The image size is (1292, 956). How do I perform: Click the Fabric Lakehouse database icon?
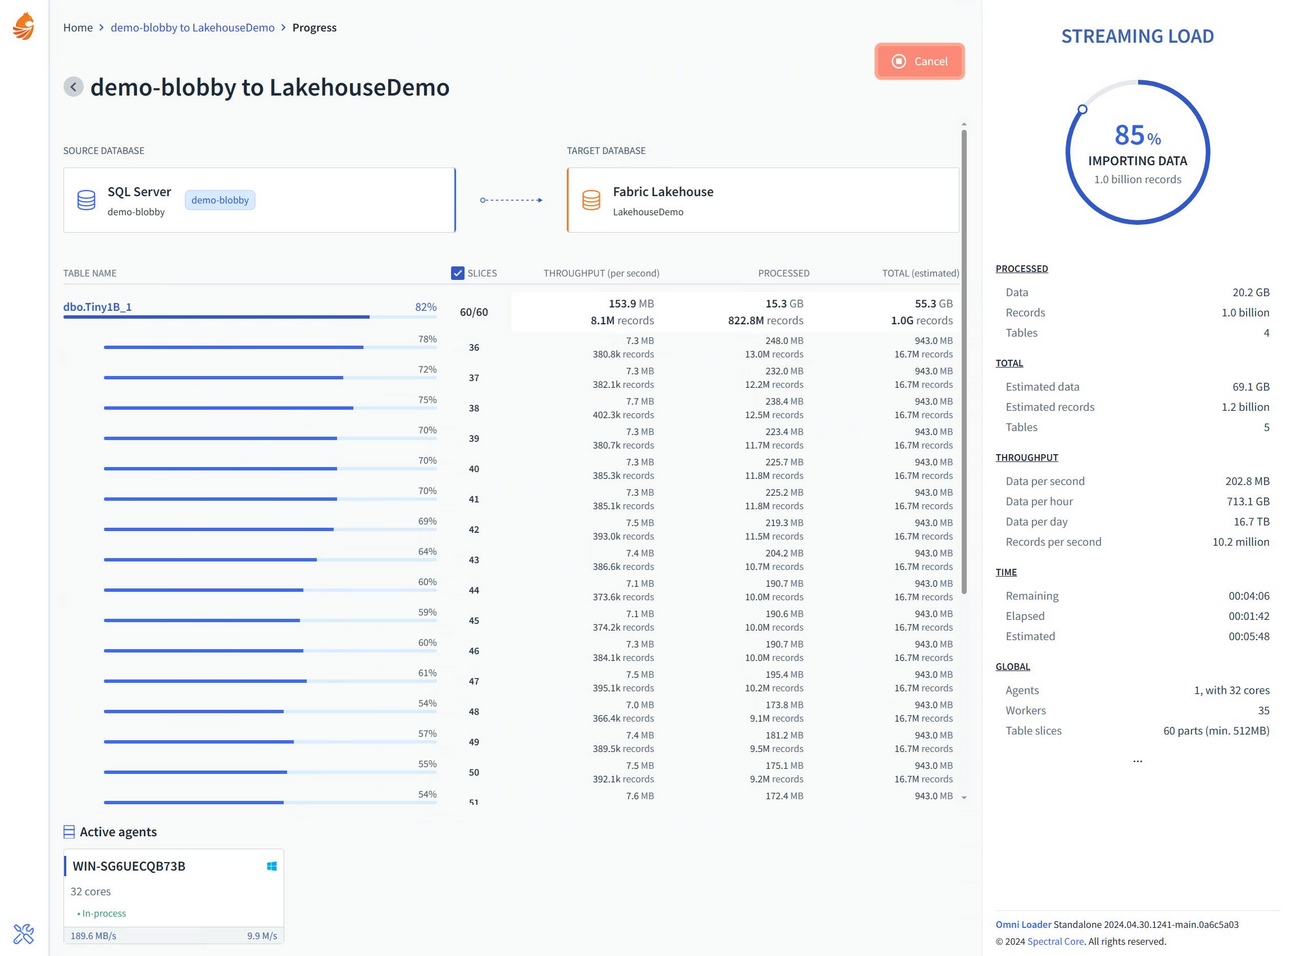(x=589, y=200)
